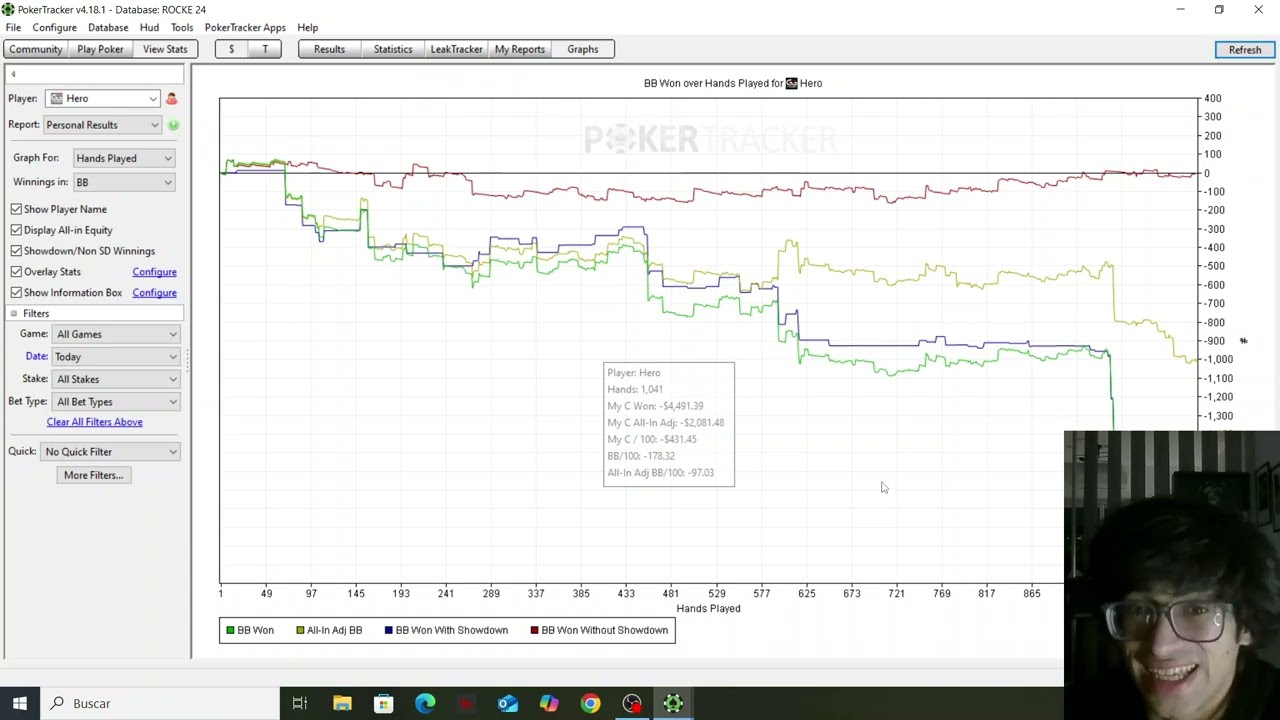Click the green BB Won legend swatch
This screenshot has height=720, width=1280.
230,630
